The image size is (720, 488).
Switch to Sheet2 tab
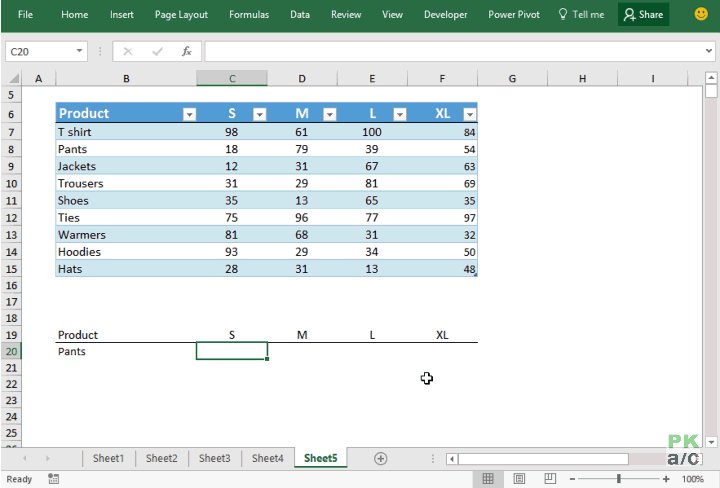click(162, 458)
